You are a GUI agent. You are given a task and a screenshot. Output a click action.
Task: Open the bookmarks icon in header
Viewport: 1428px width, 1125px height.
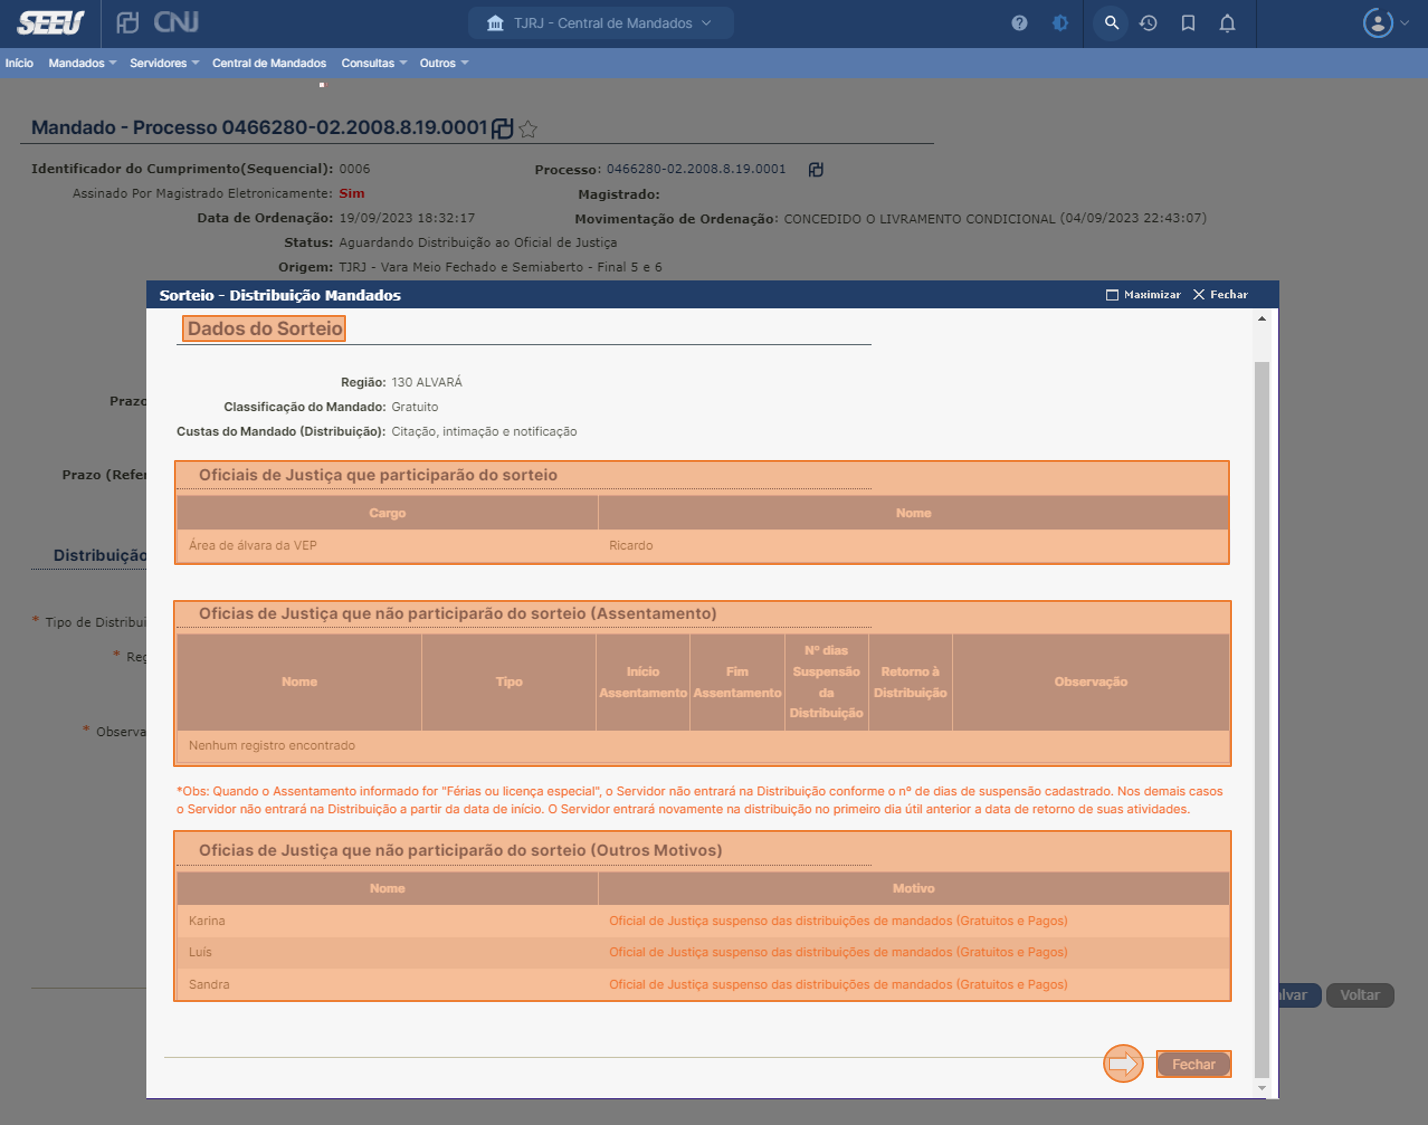[x=1188, y=23]
